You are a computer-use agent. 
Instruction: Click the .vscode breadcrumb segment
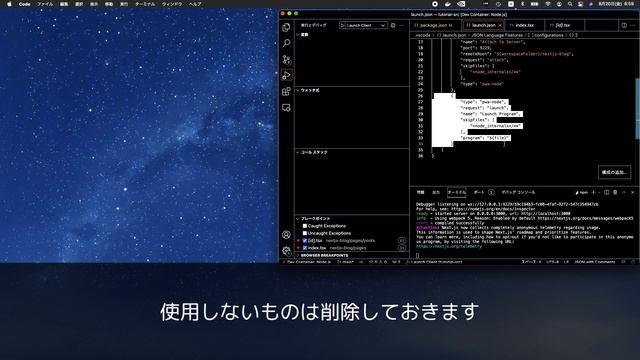coord(423,35)
